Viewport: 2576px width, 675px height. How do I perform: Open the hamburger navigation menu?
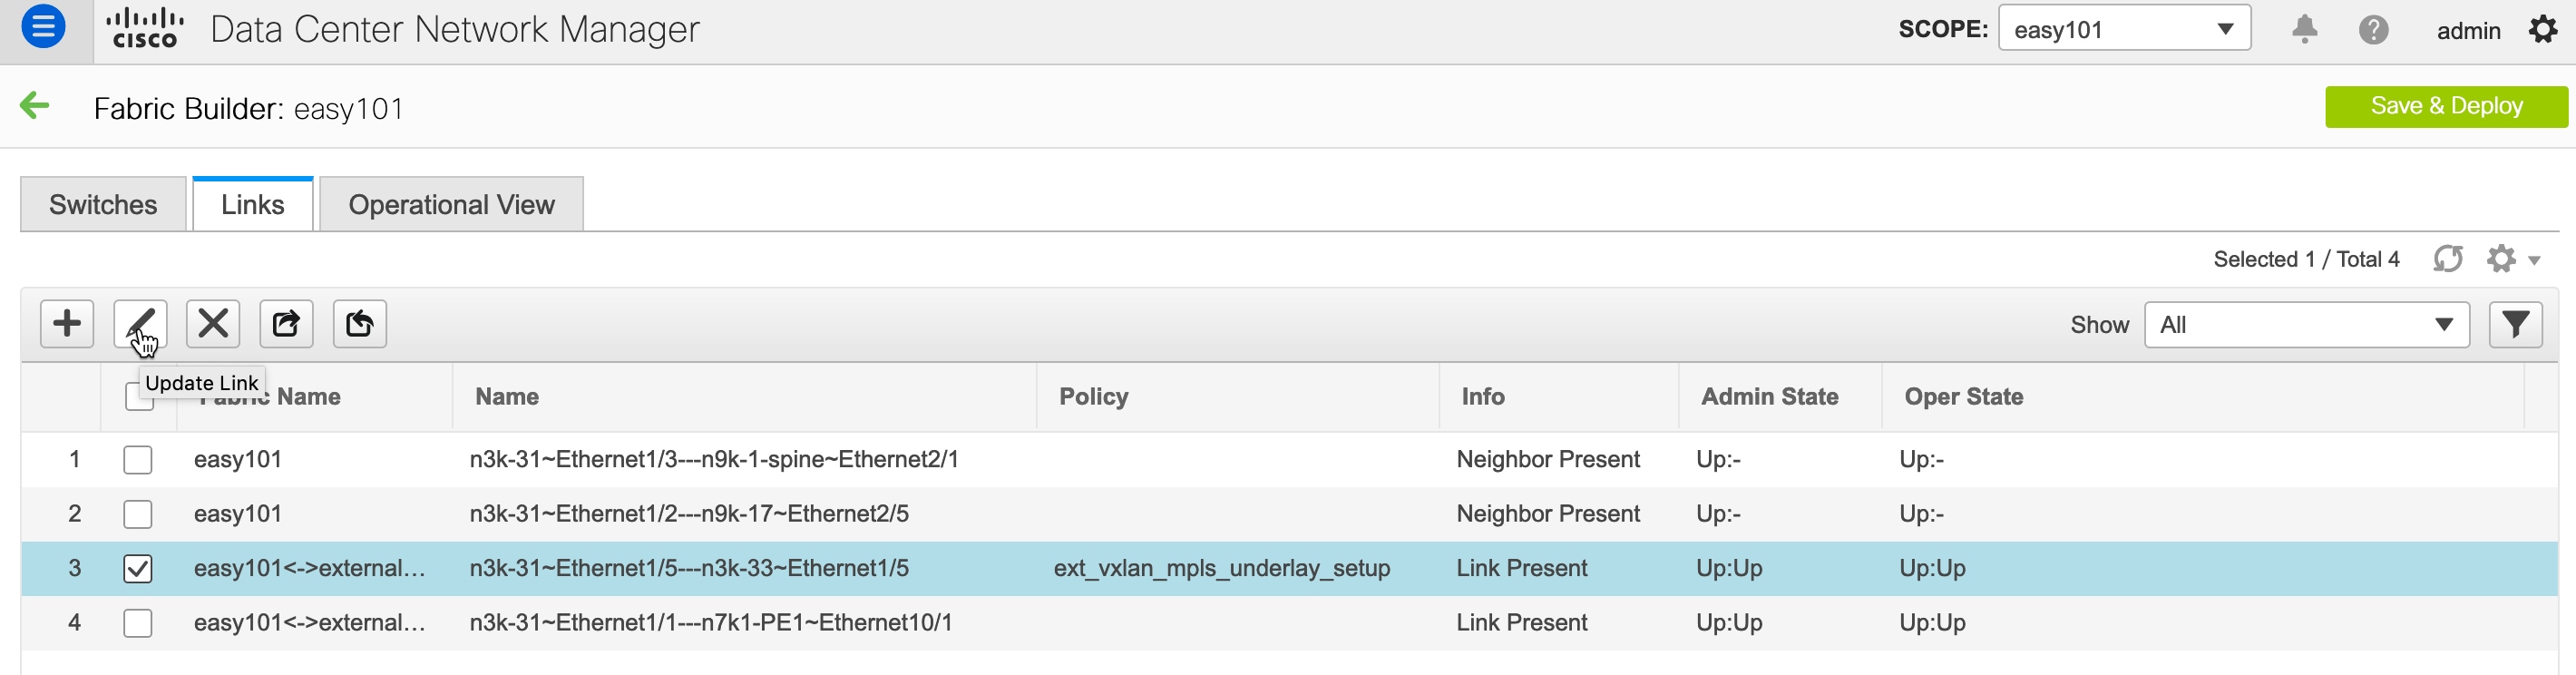point(43,27)
